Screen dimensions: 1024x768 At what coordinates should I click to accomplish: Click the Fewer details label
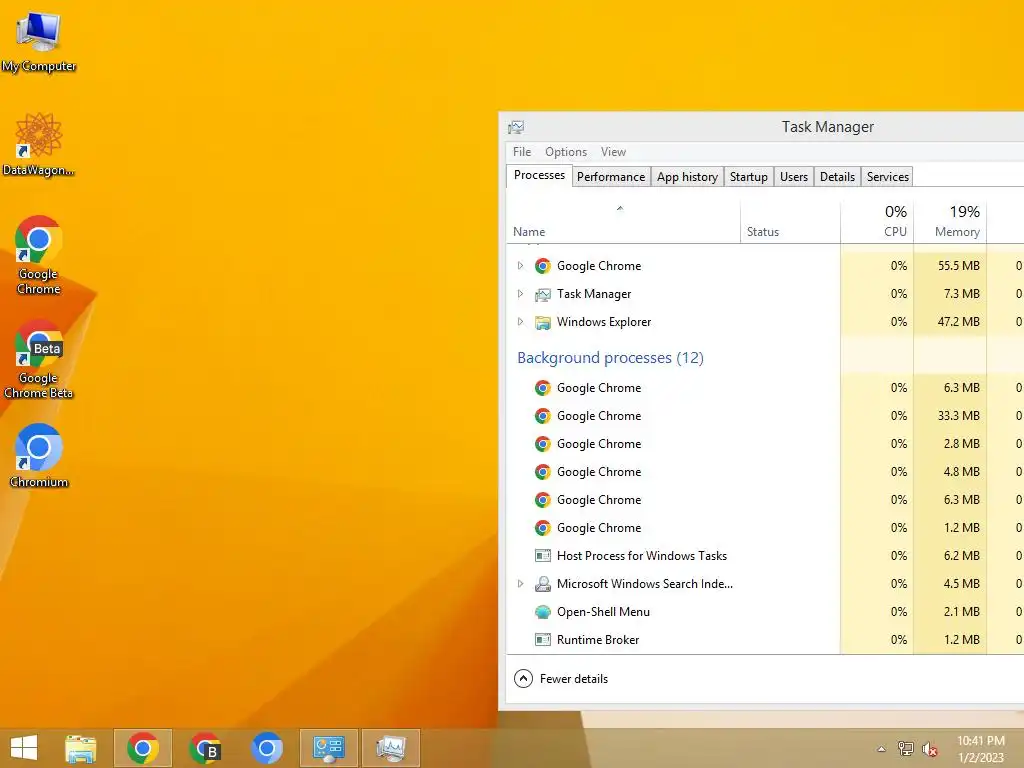pos(574,679)
